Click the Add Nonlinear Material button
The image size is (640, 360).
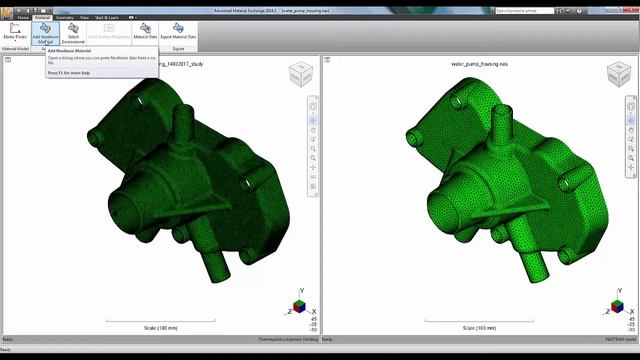coord(45,33)
